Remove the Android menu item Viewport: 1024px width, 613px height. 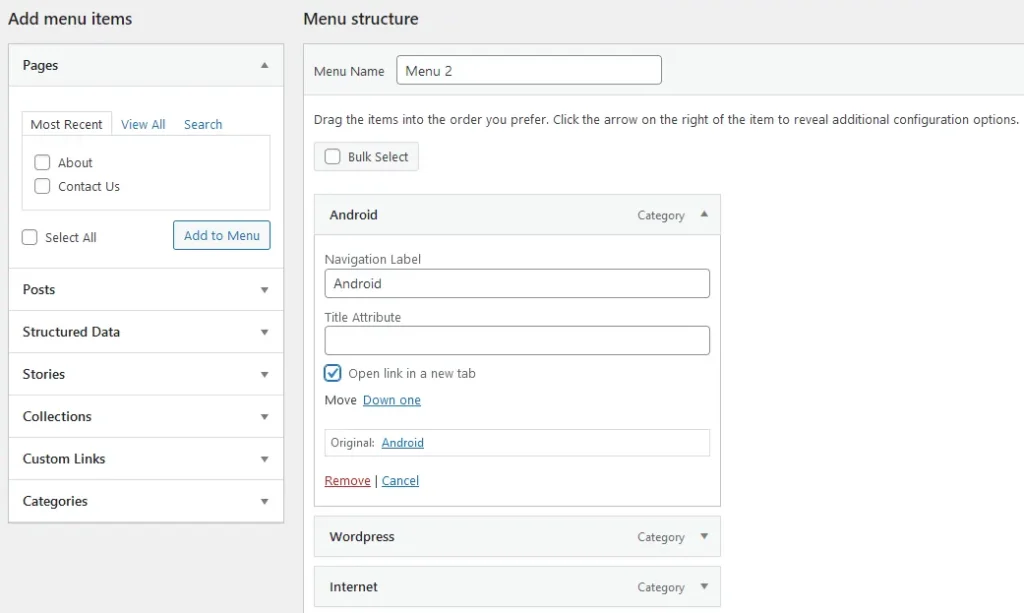(x=347, y=480)
